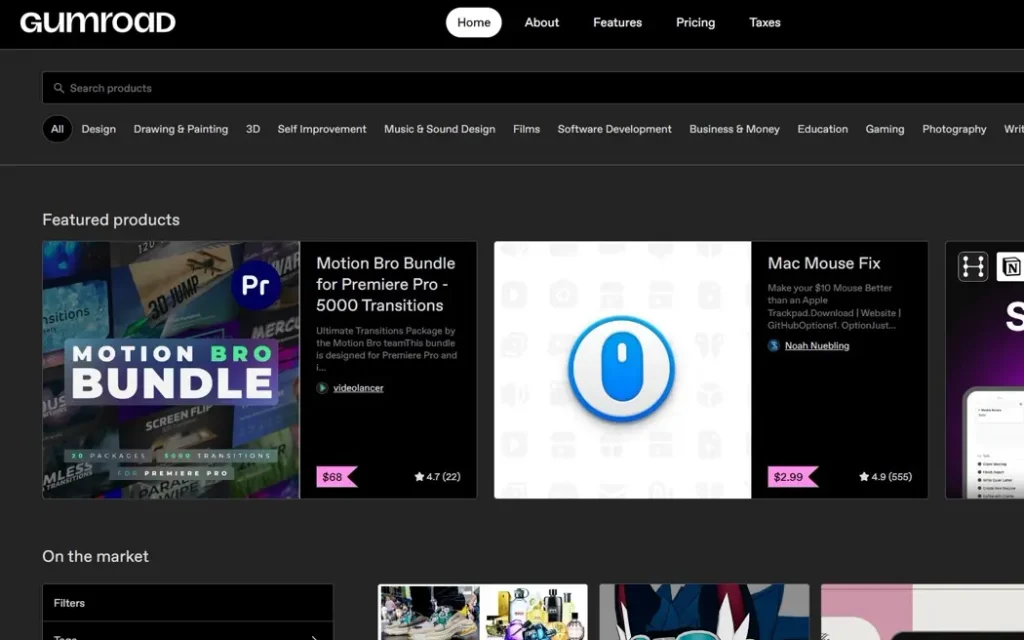Select the 3D category
The width and height of the screenshot is (1024, 640).
coord(253,129)
